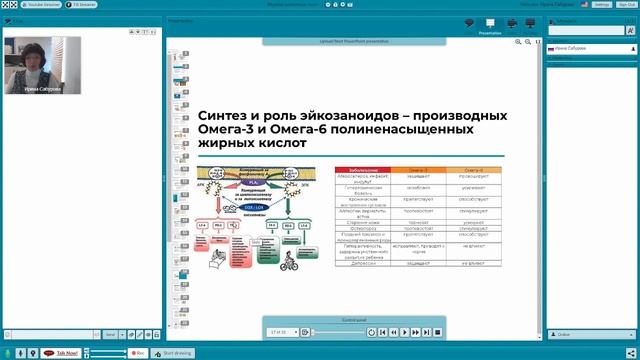Click the play slide button
640x360 pixels.
pos(404,333)
